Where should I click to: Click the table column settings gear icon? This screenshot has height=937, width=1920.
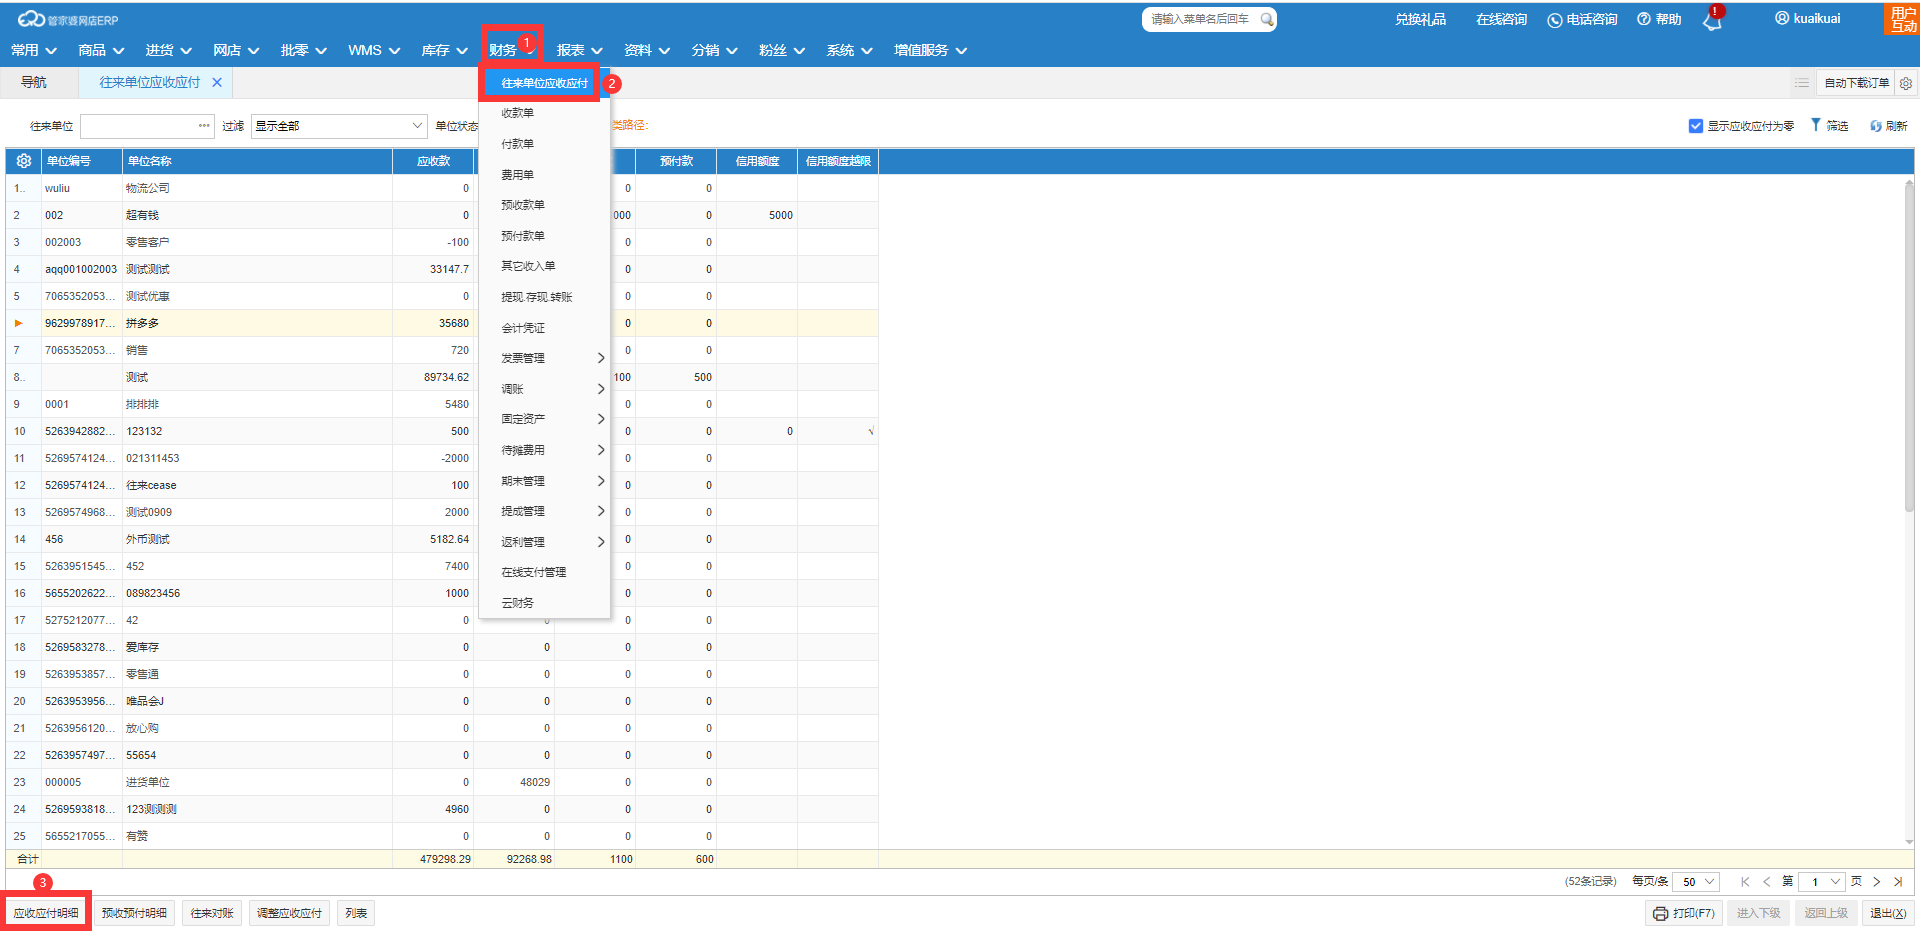pos(24,161)
